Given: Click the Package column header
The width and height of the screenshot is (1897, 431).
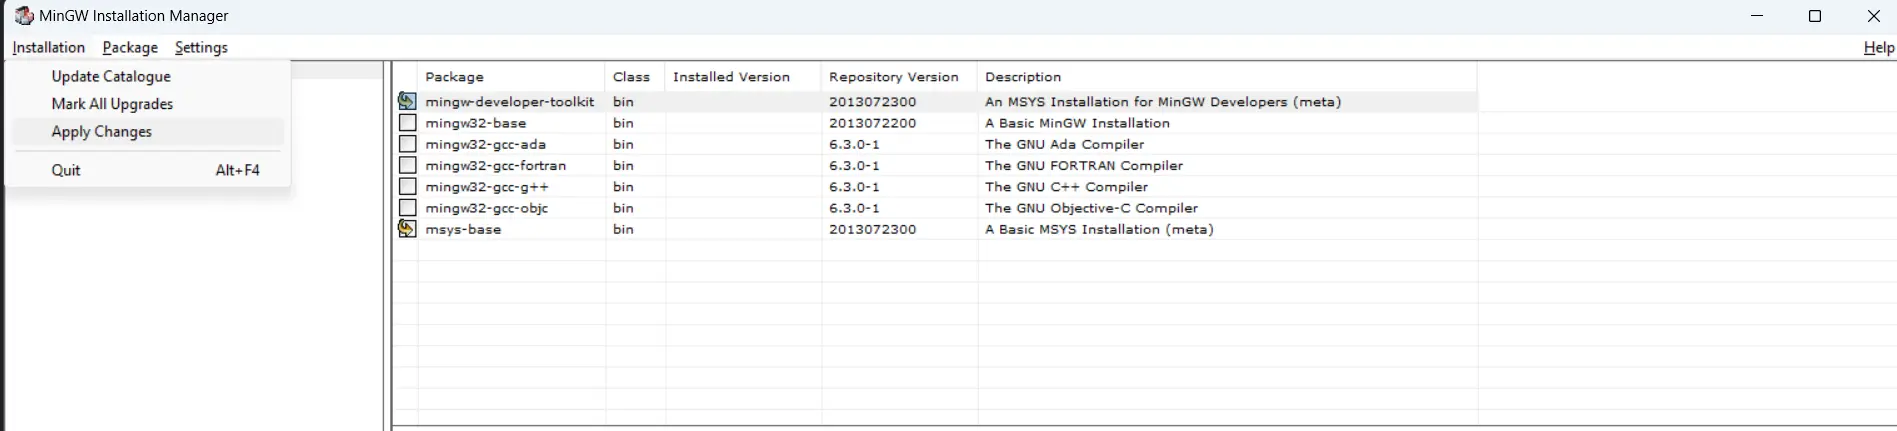Looking at the screenshot, I should tap(511, 77).
